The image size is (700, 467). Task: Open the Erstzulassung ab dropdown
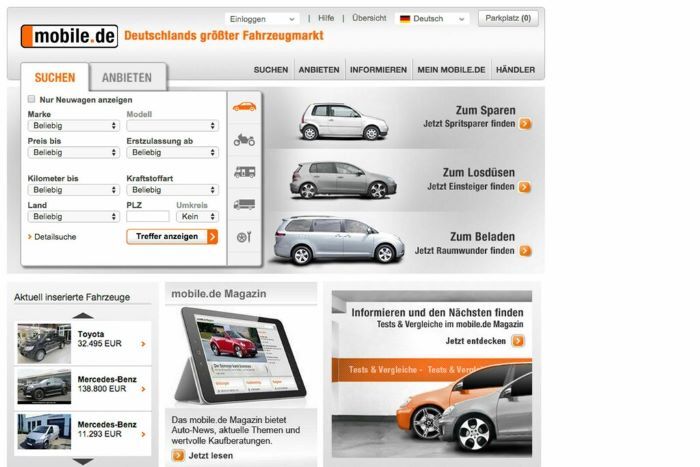(173, 153)
